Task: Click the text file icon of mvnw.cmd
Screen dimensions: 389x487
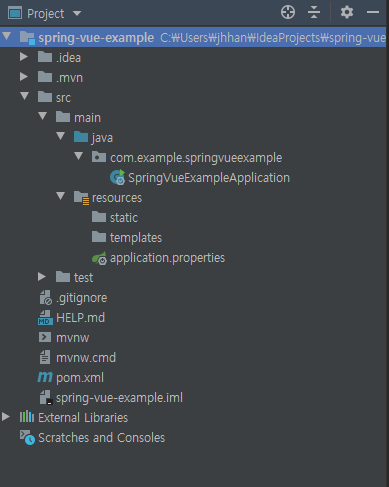Action: (x=45, y=357)
